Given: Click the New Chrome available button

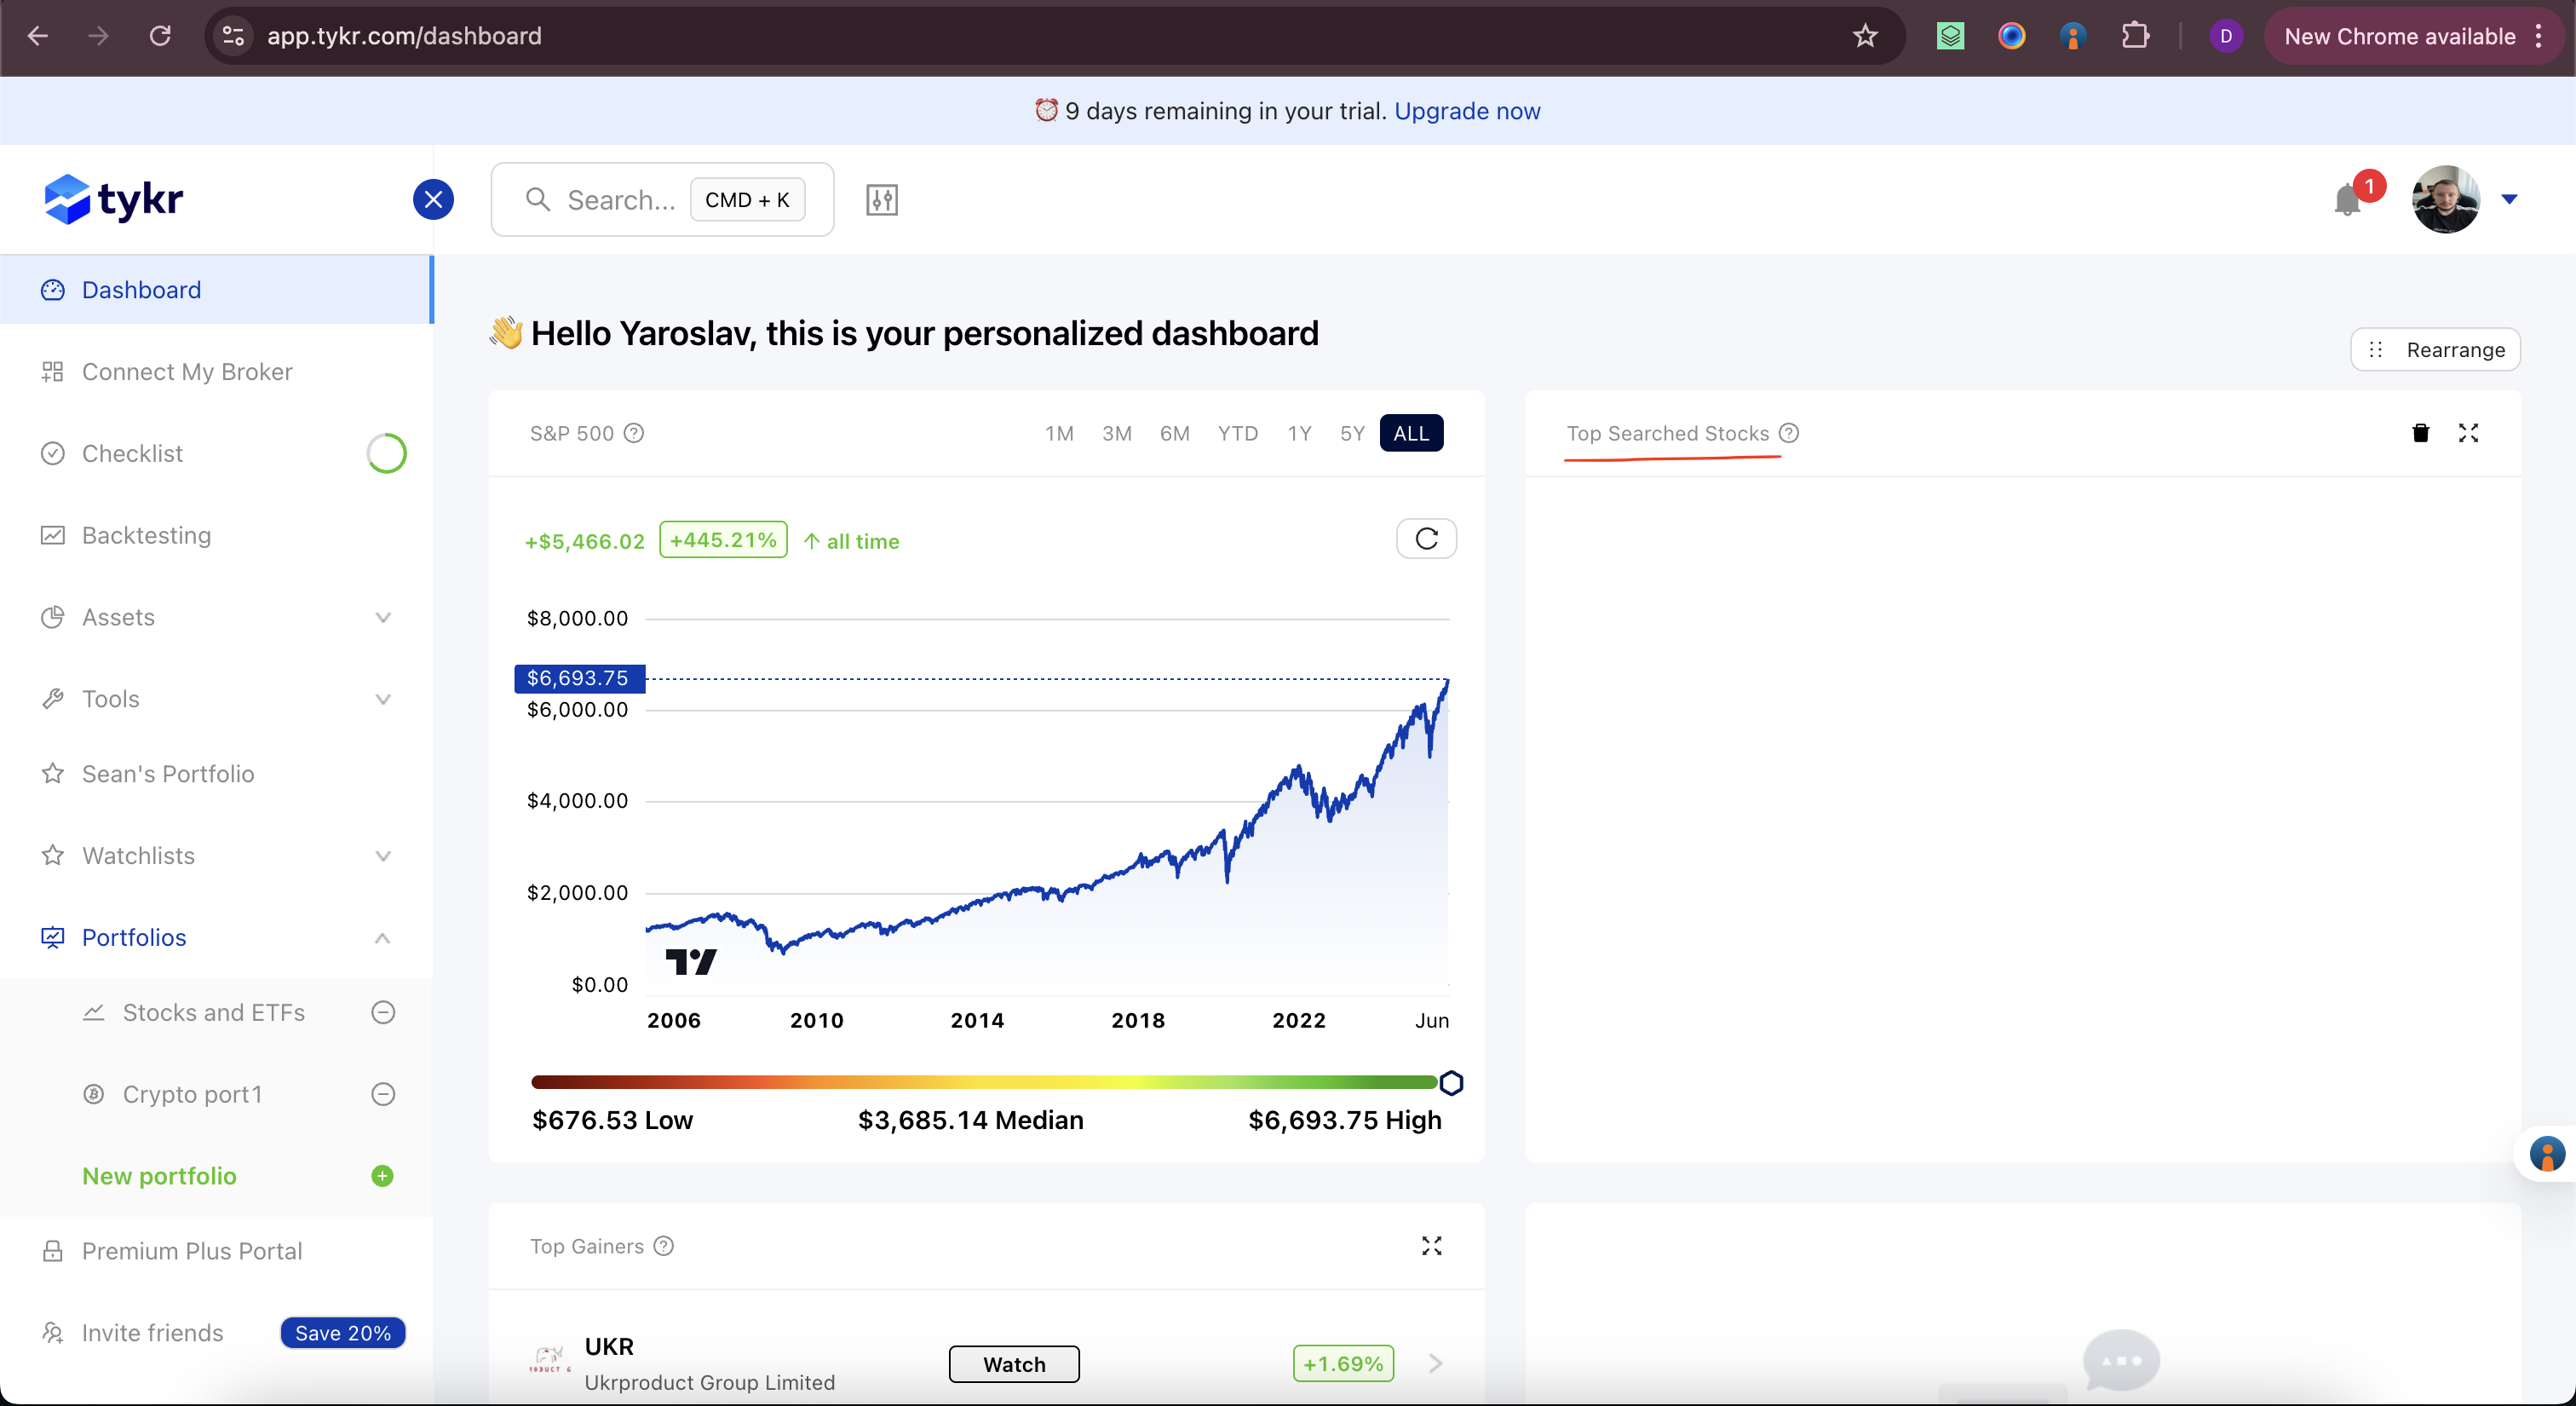Looking at the screenshot, I should (x=2414, y=36).
